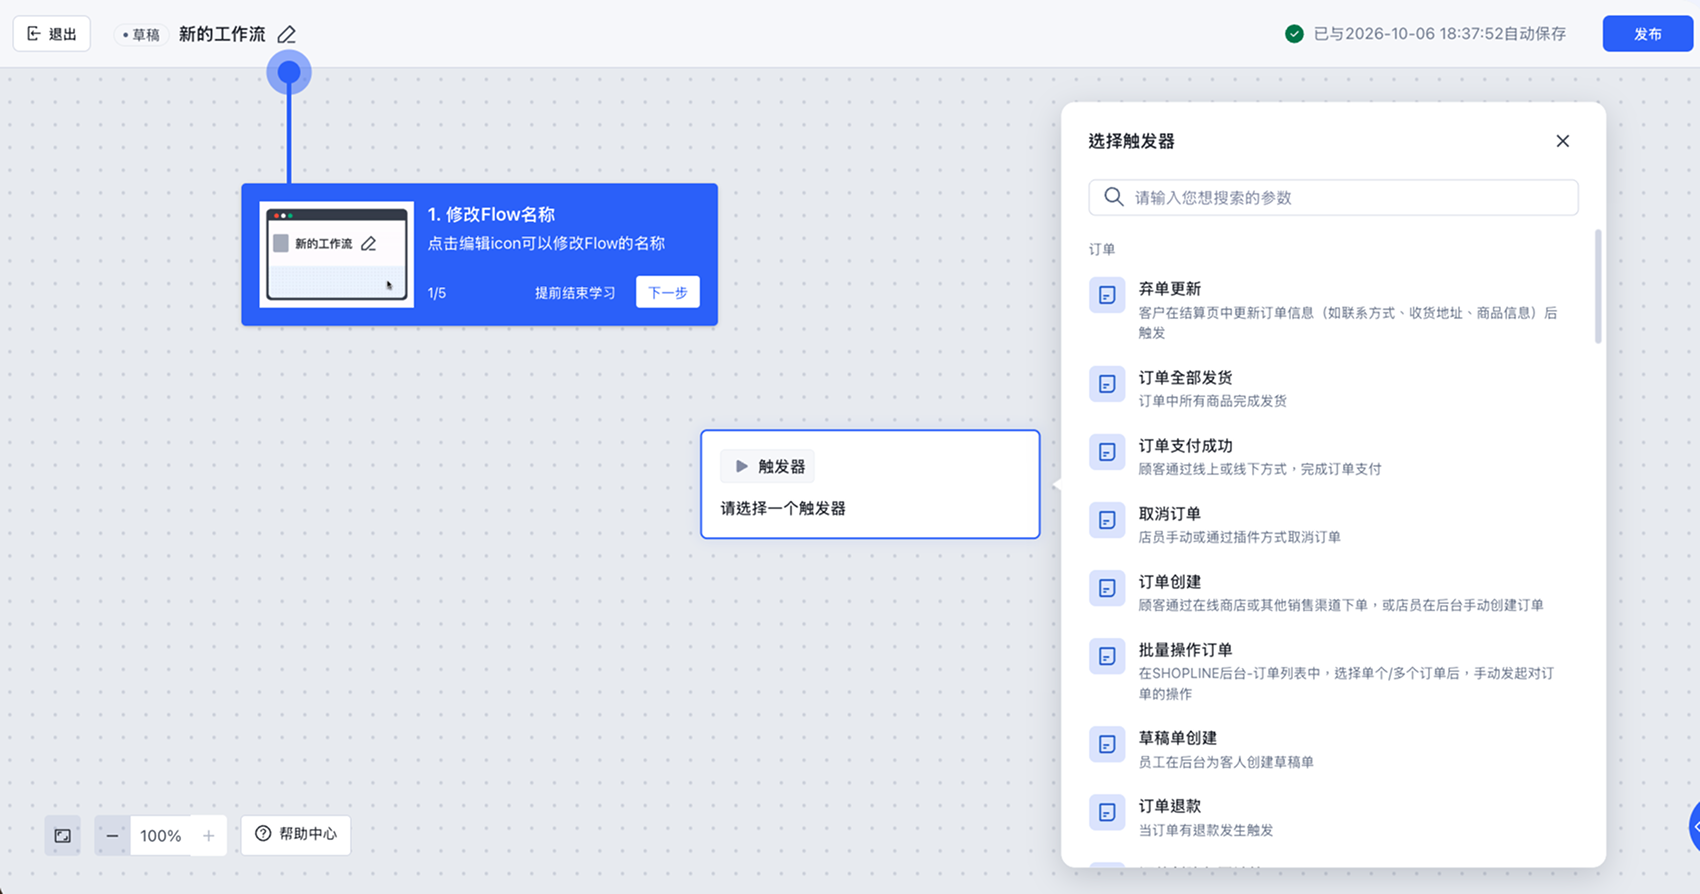Click the 退出 exit button
Screen dimensions: 1700x894
tap(52, 34)
